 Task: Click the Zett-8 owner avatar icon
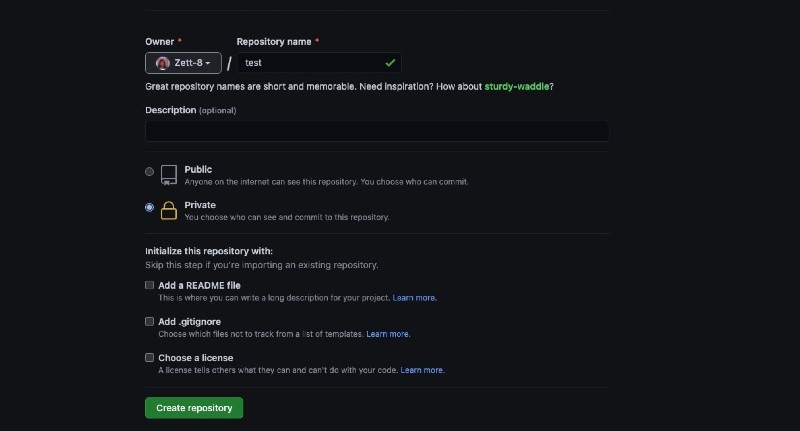[163, 63]
